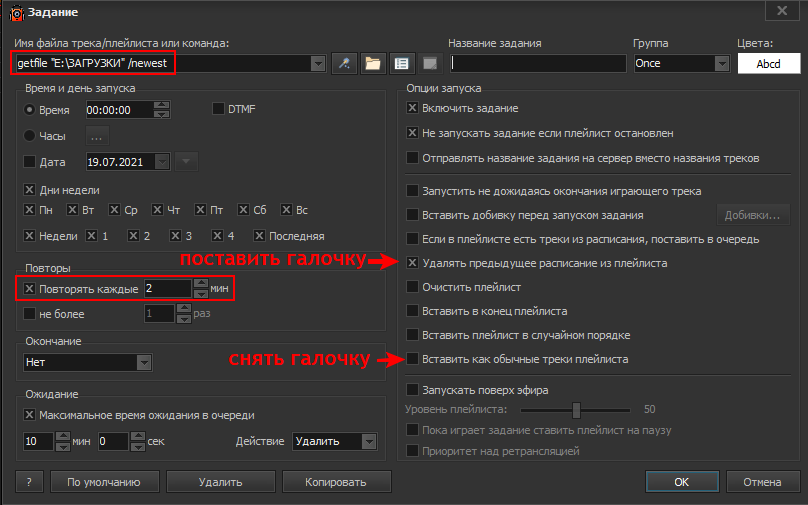Viewport: 808px width, 505px height.
Task: Click the '?' help button
Action: [29, 481]
